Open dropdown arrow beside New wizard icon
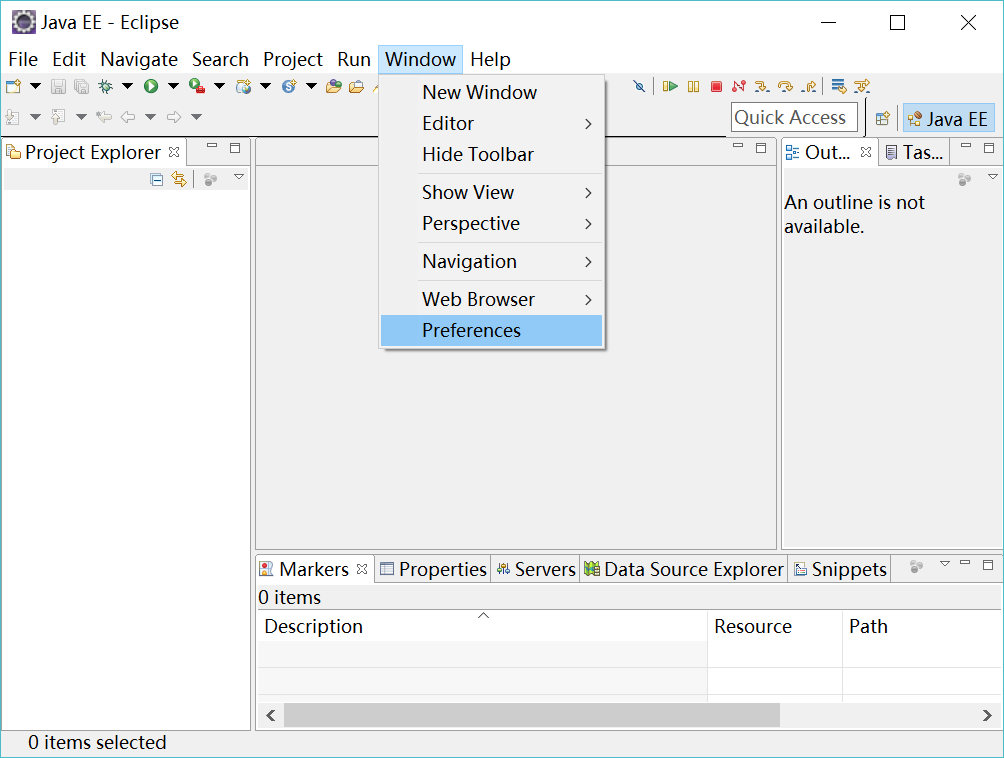Image resolution: width=1004 pixels, height=758 pixels. tap(35, 86)
